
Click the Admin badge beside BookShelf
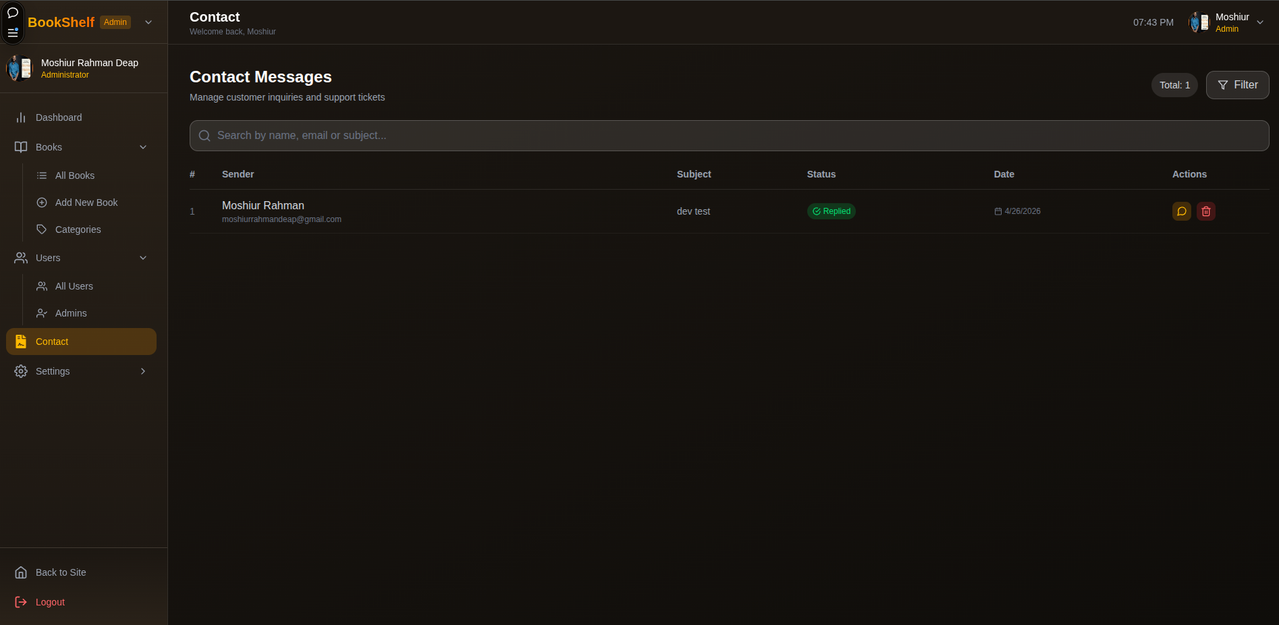click(115, 22)
